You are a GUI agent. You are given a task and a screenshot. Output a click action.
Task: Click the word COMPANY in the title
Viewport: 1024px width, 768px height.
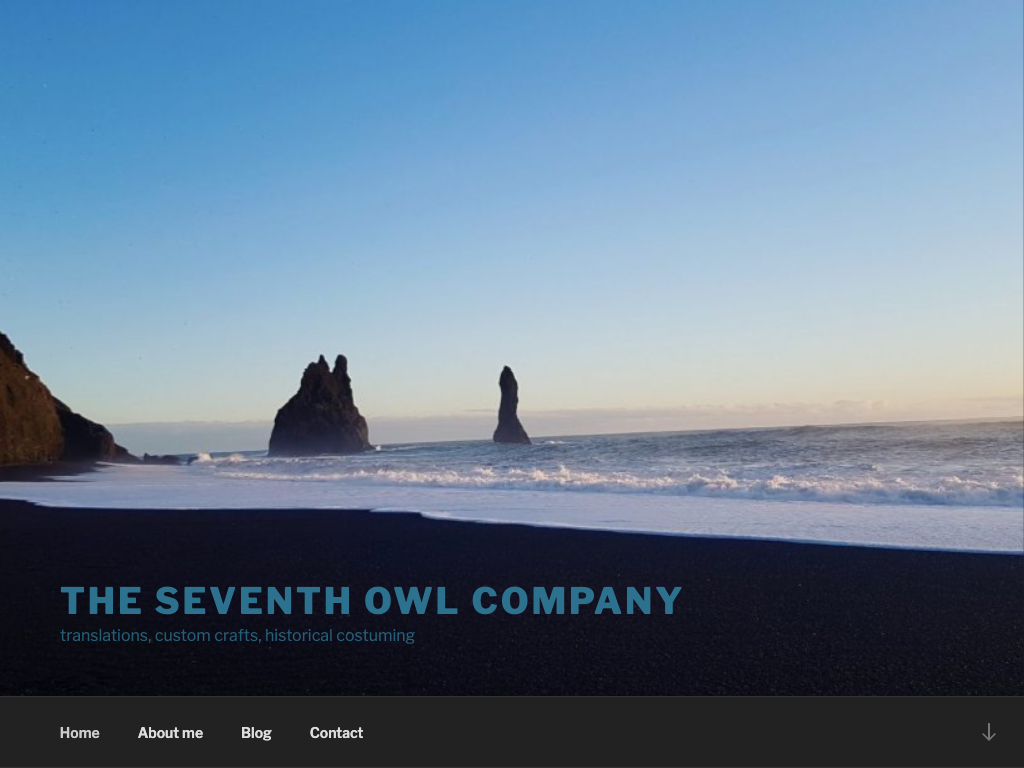pyautogui.click(x=577, y=601)
